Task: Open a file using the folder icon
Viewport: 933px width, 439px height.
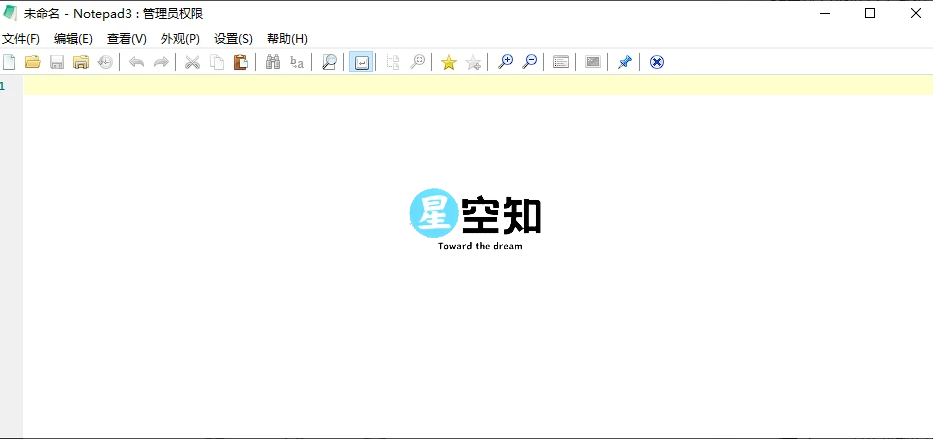Action: 33,62
